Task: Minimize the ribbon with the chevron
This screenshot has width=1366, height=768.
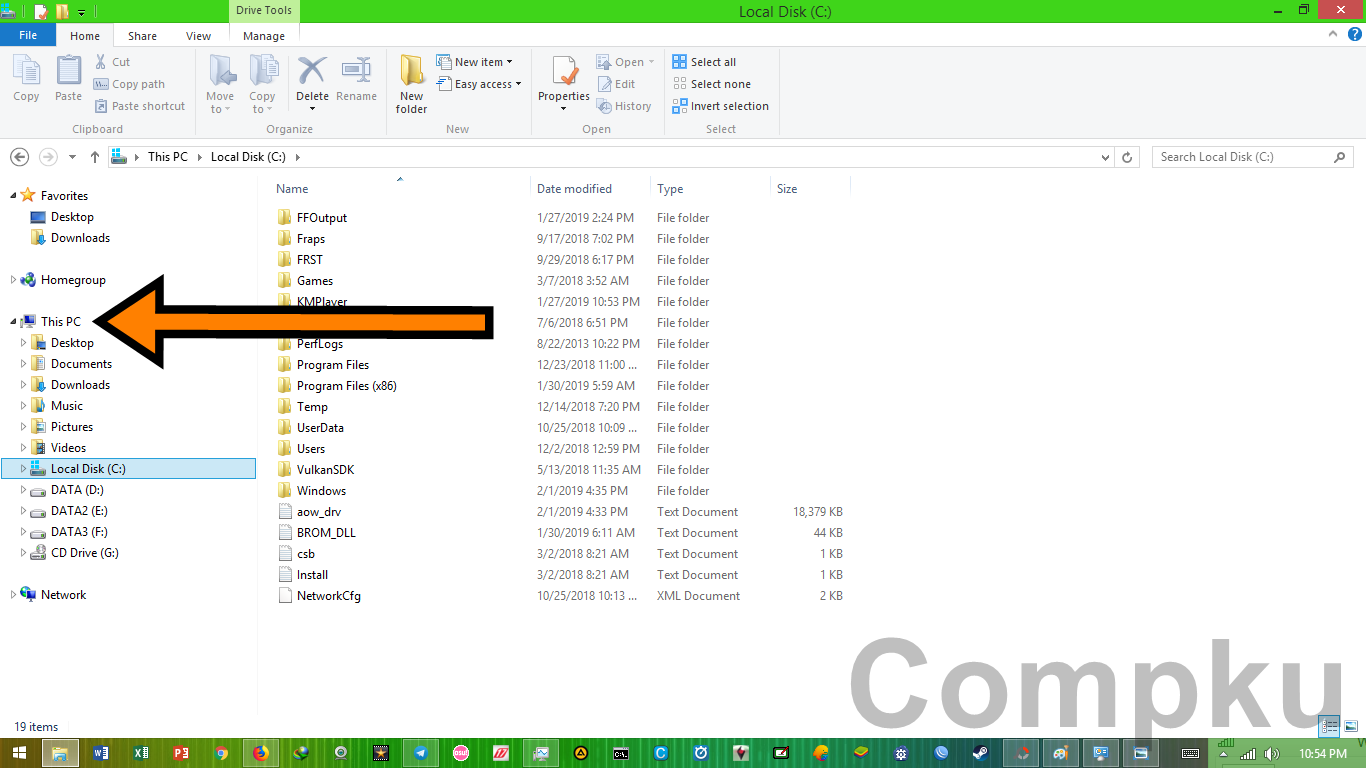Action: coord(1333,34)
